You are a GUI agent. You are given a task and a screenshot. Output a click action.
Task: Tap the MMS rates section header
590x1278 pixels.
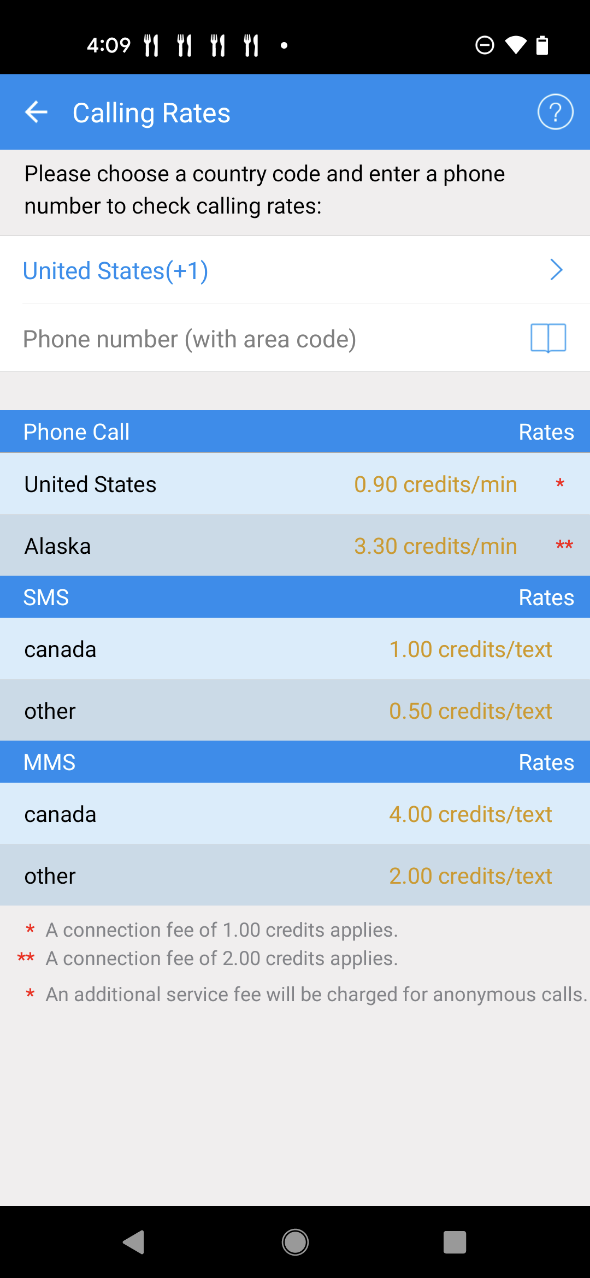(x=295, y=761)
